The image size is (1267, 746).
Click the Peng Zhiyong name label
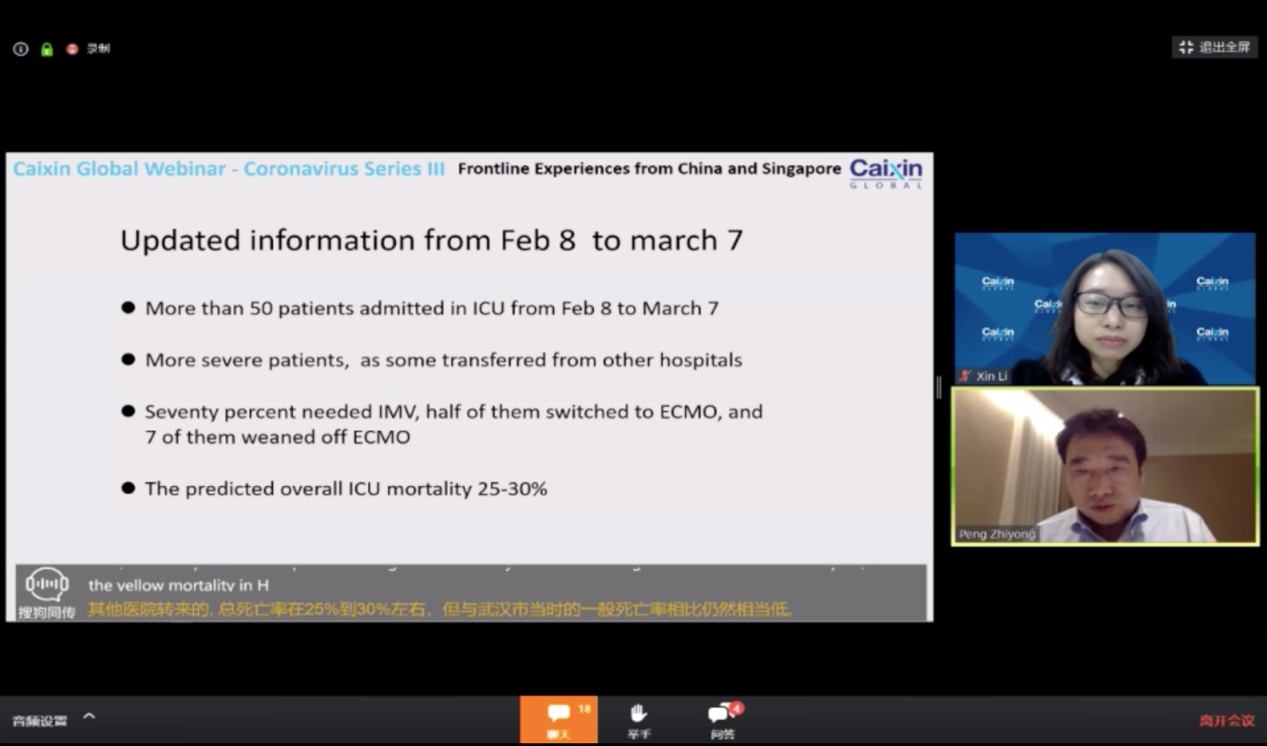click(997, 534)
